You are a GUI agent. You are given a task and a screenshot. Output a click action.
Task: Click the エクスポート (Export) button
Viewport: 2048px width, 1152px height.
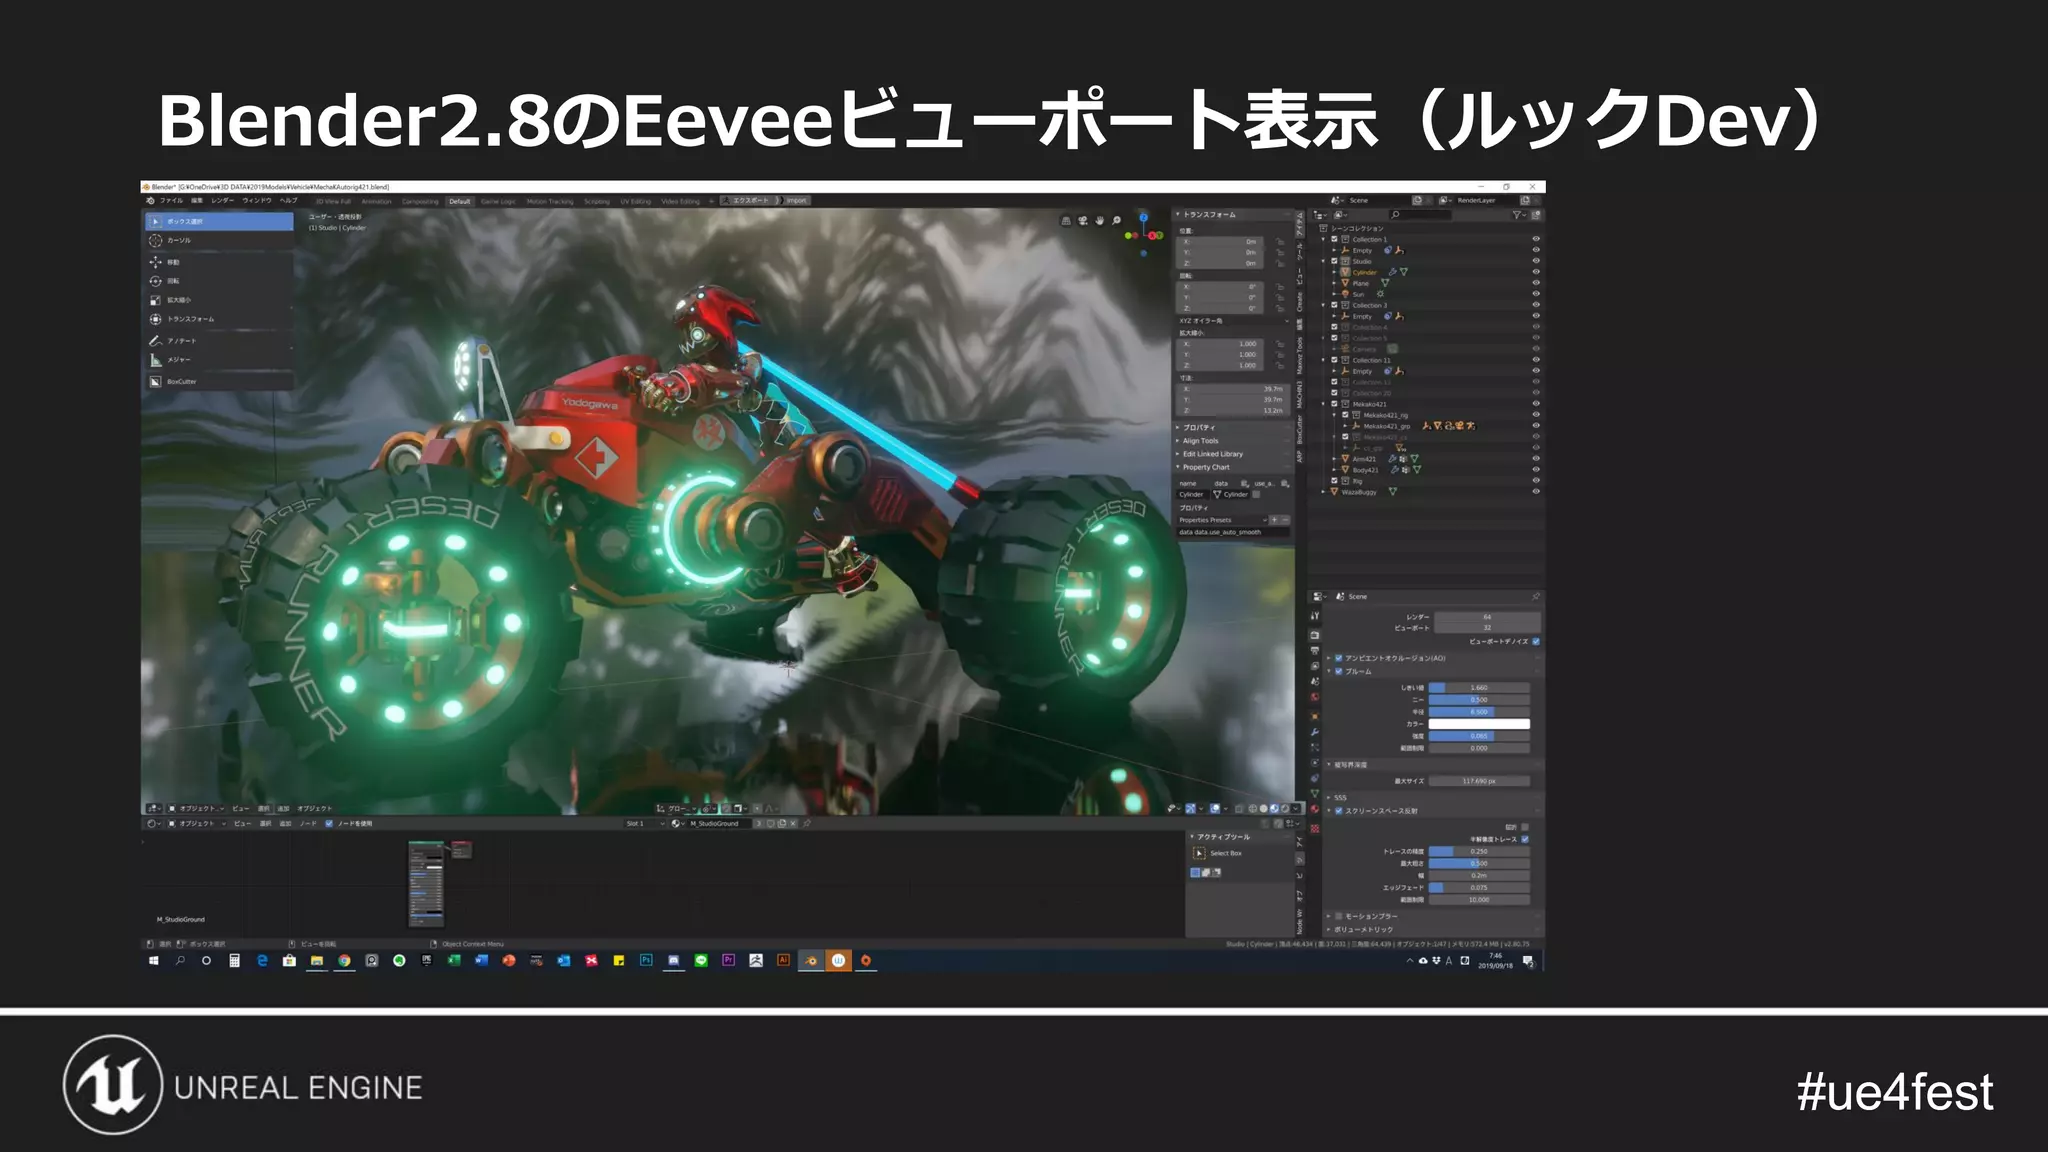tap(751, 201)
